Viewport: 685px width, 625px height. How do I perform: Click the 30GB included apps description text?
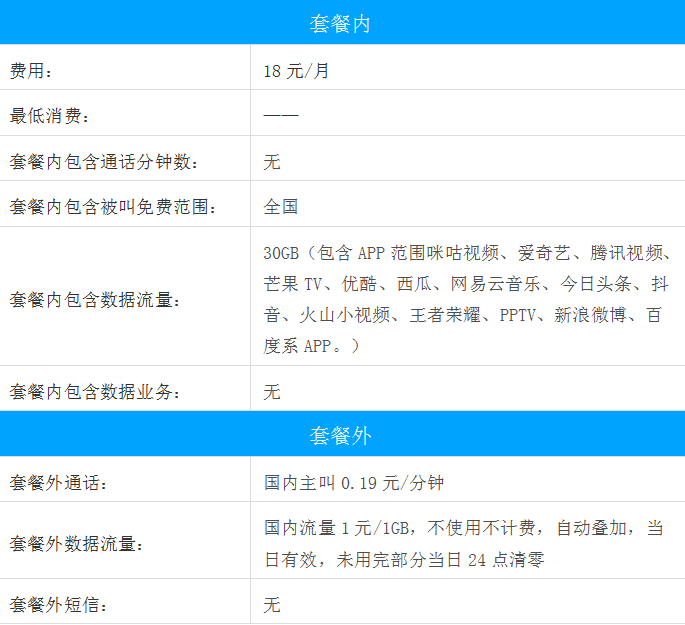click(467, 299)
